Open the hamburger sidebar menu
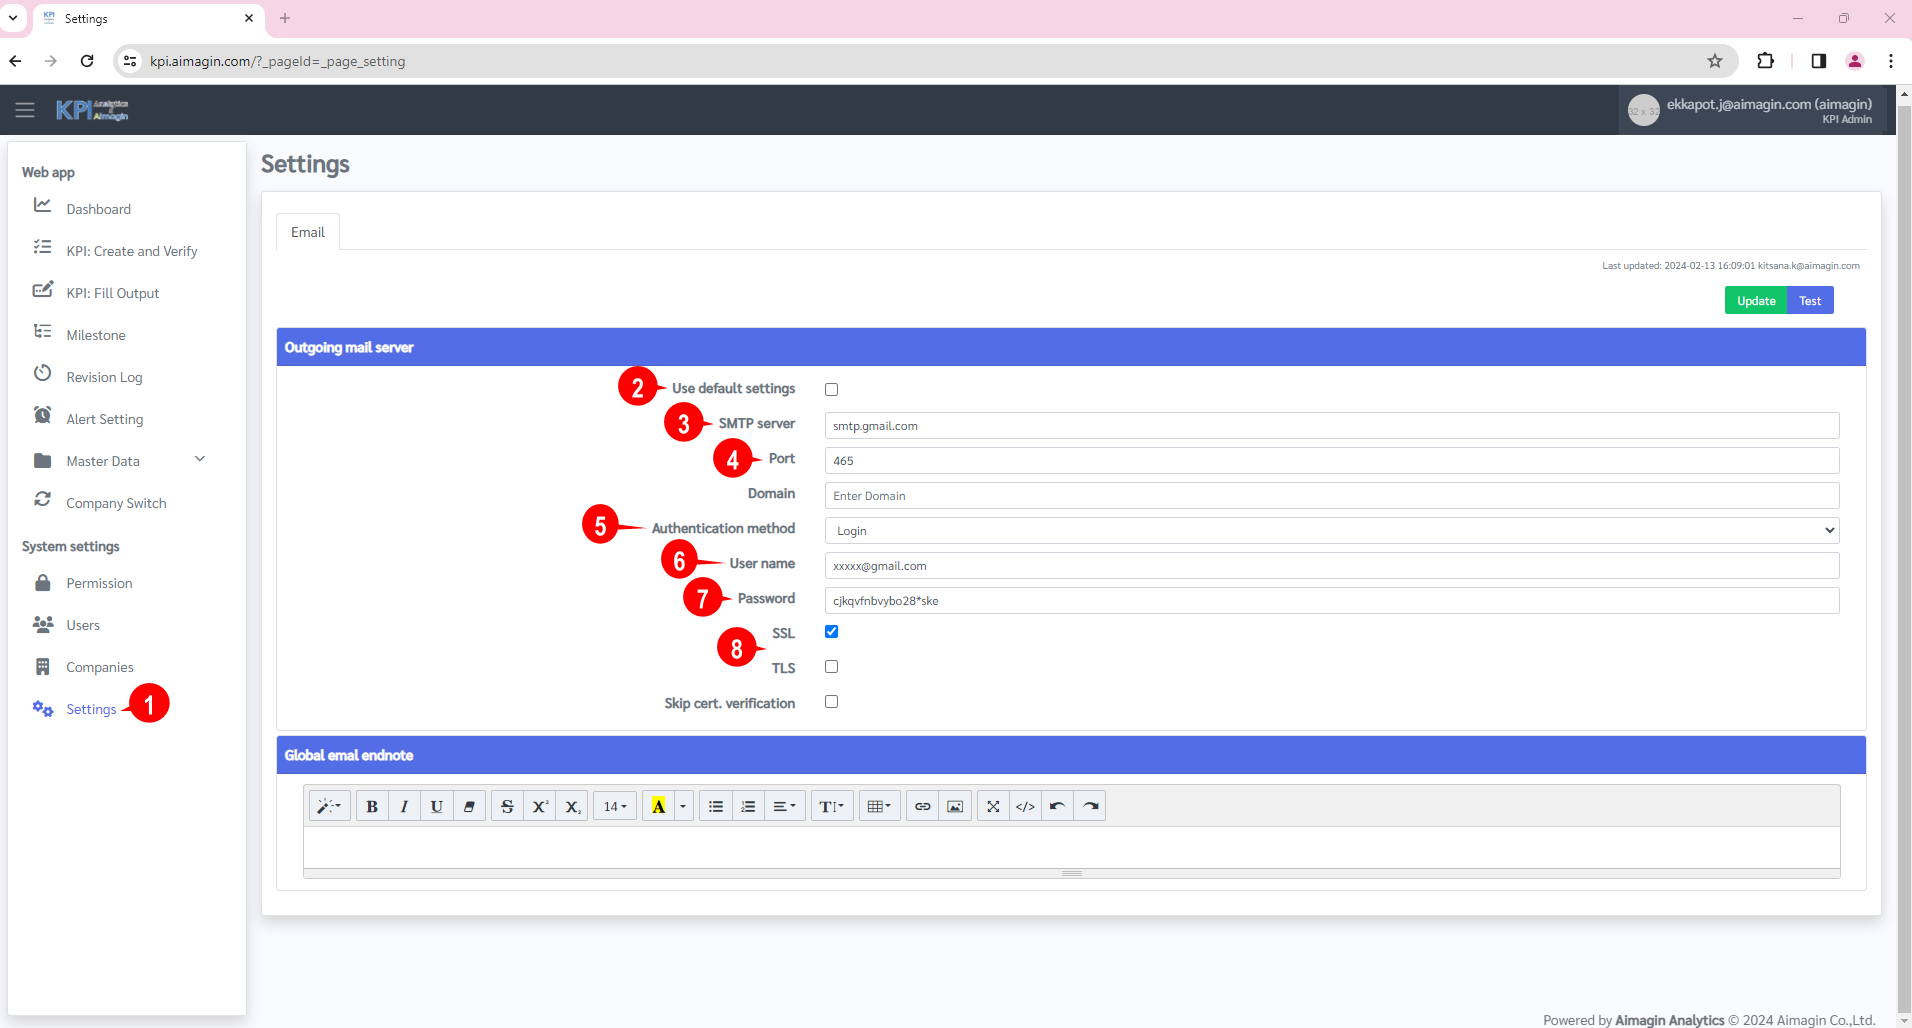 pyautogui.click(x=25, y=110)
